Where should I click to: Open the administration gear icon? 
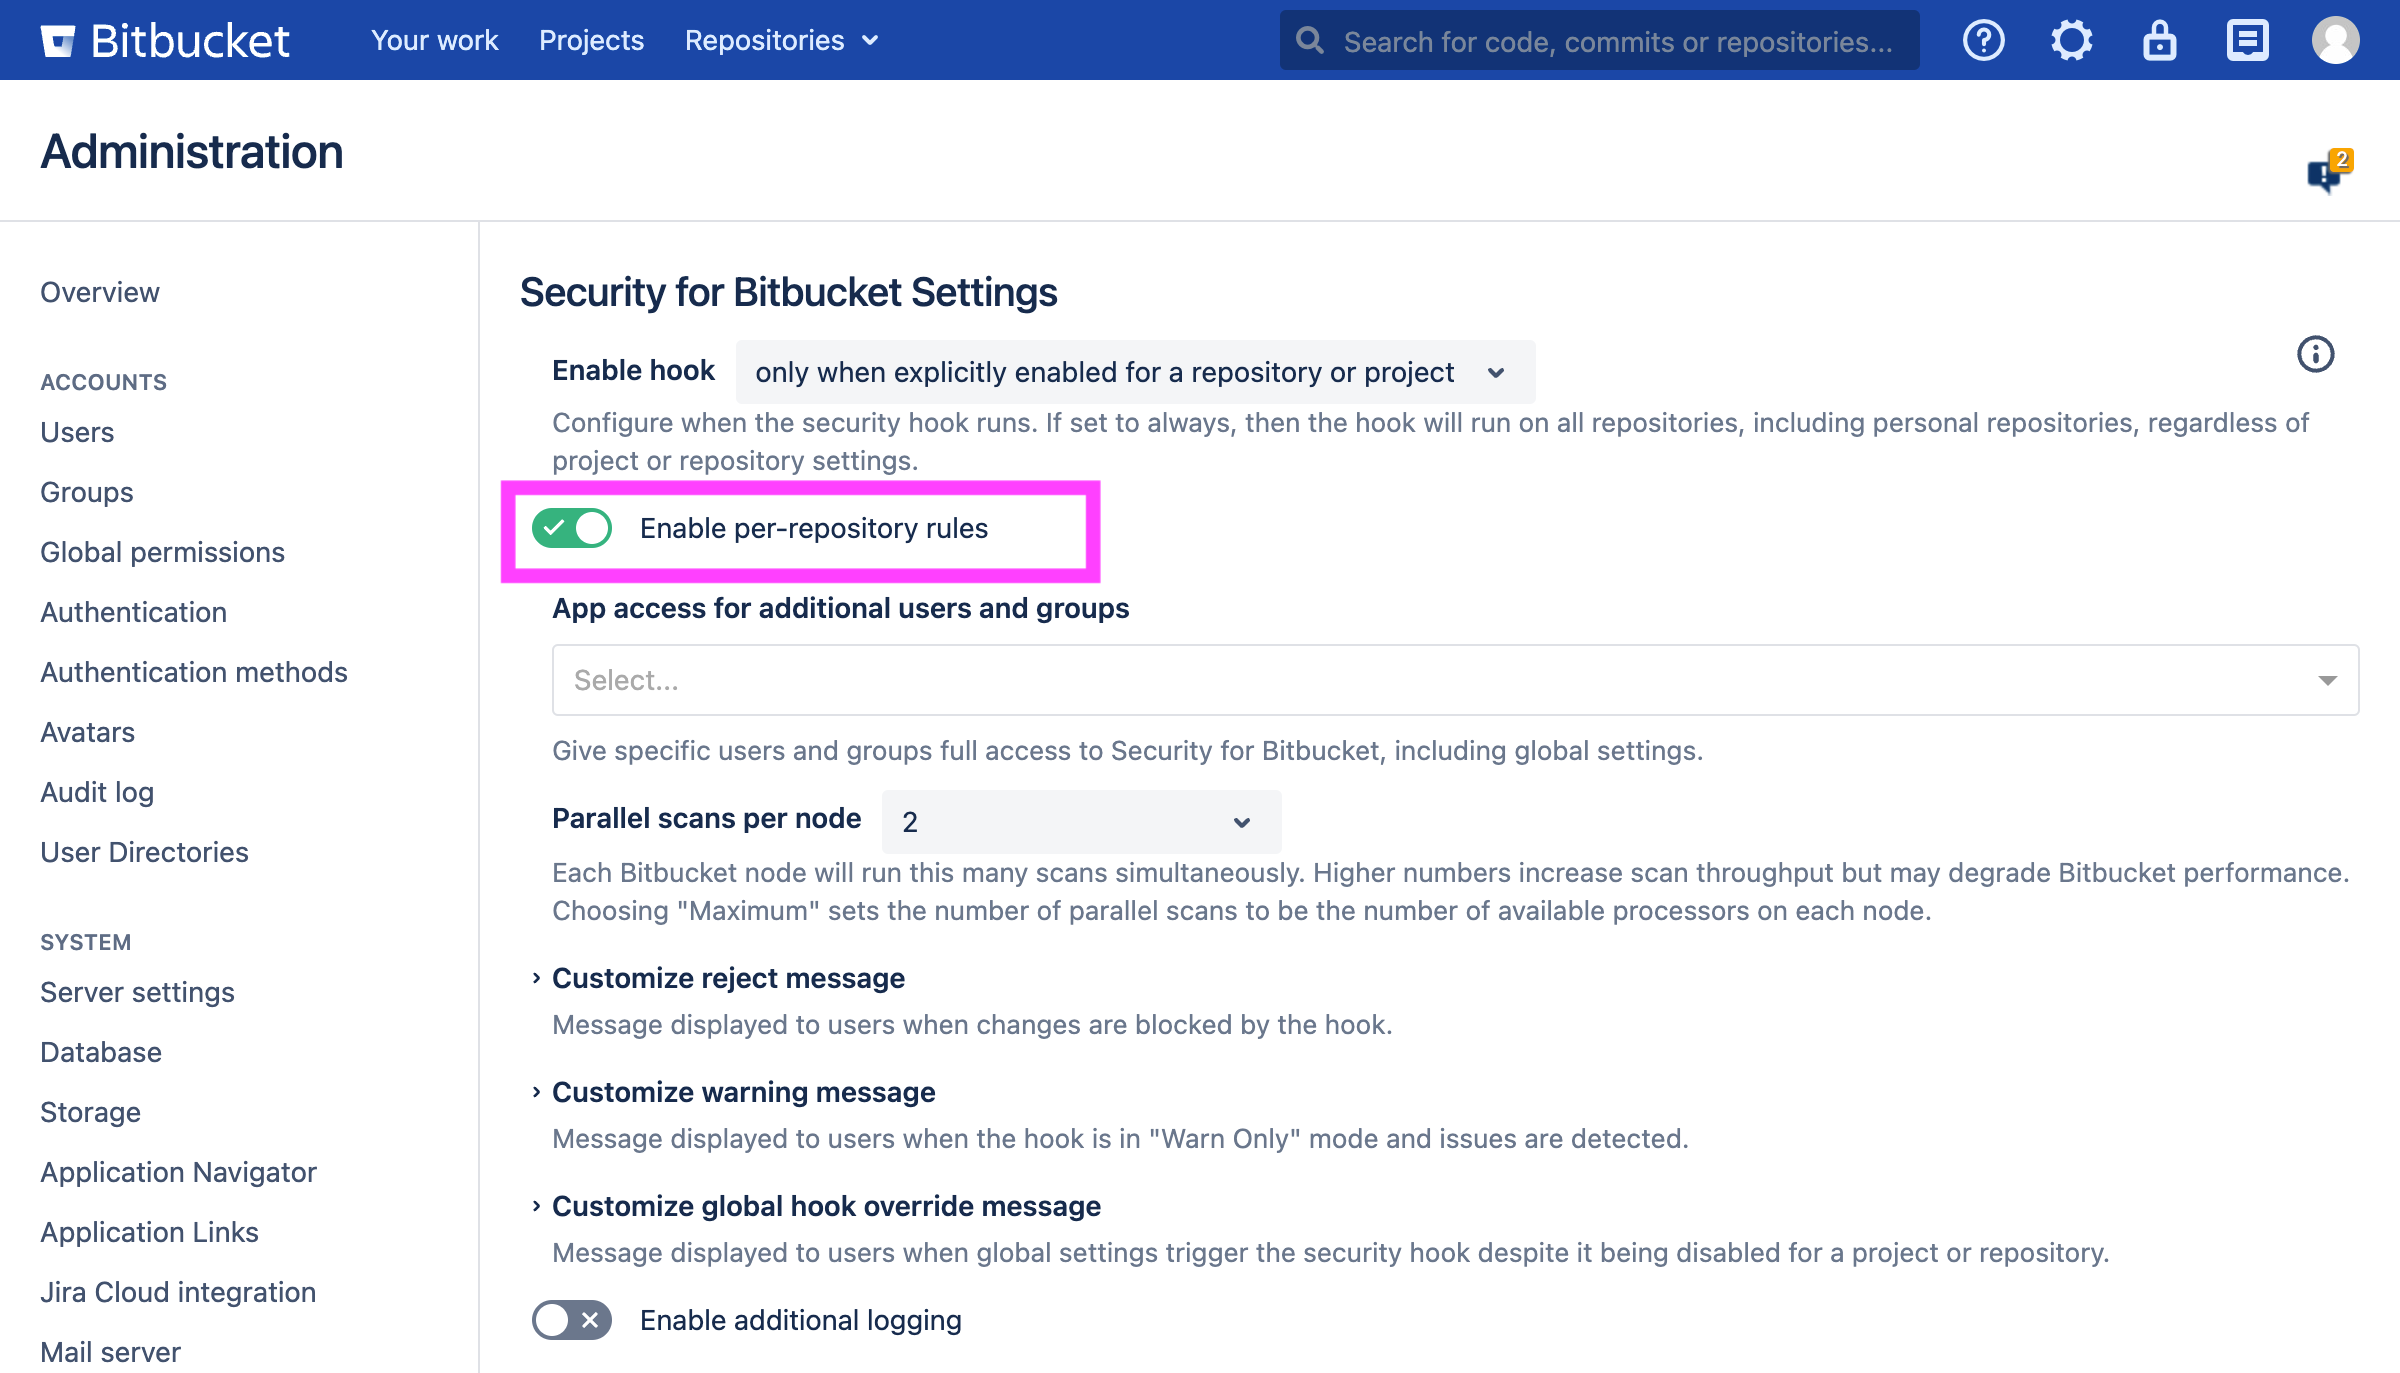pos(2071,41)
